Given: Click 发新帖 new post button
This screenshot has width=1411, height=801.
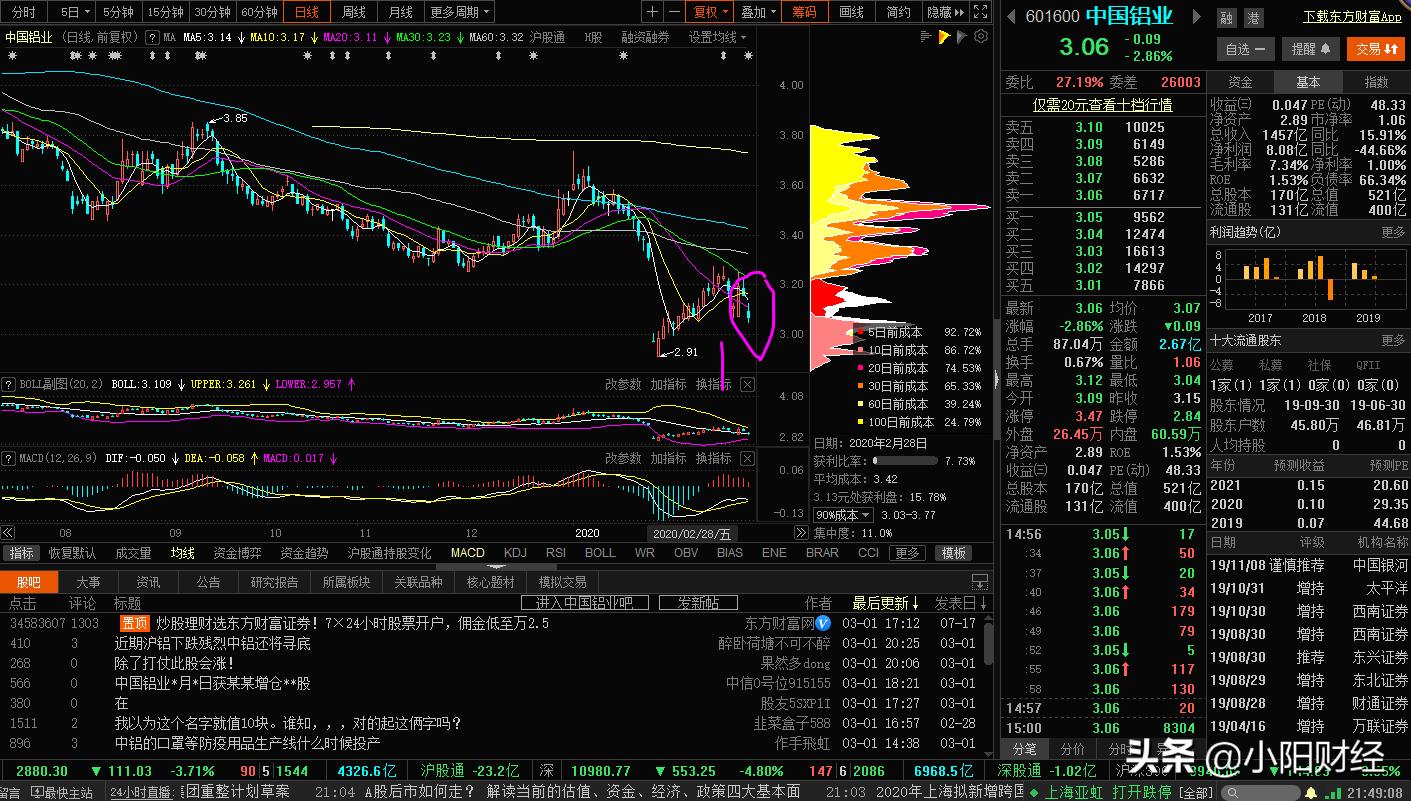Looking at the screenshot, I should [698, 603].
